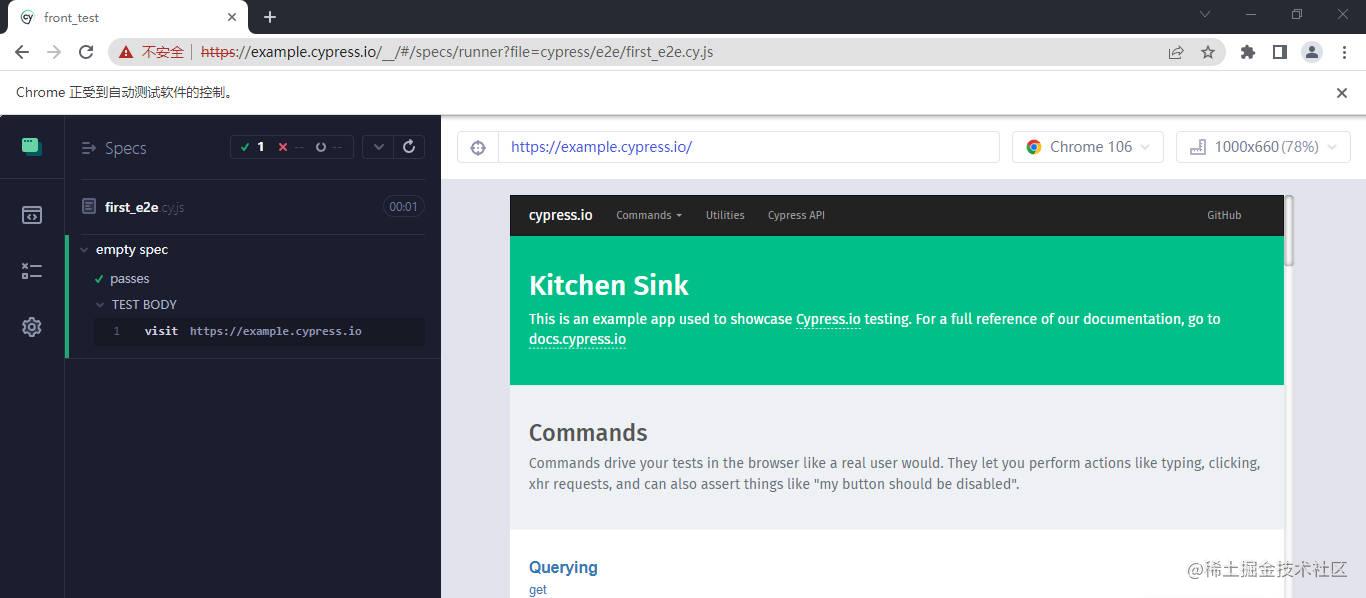
Task: Open the selector playground crosshair icon
Action: 478,147
